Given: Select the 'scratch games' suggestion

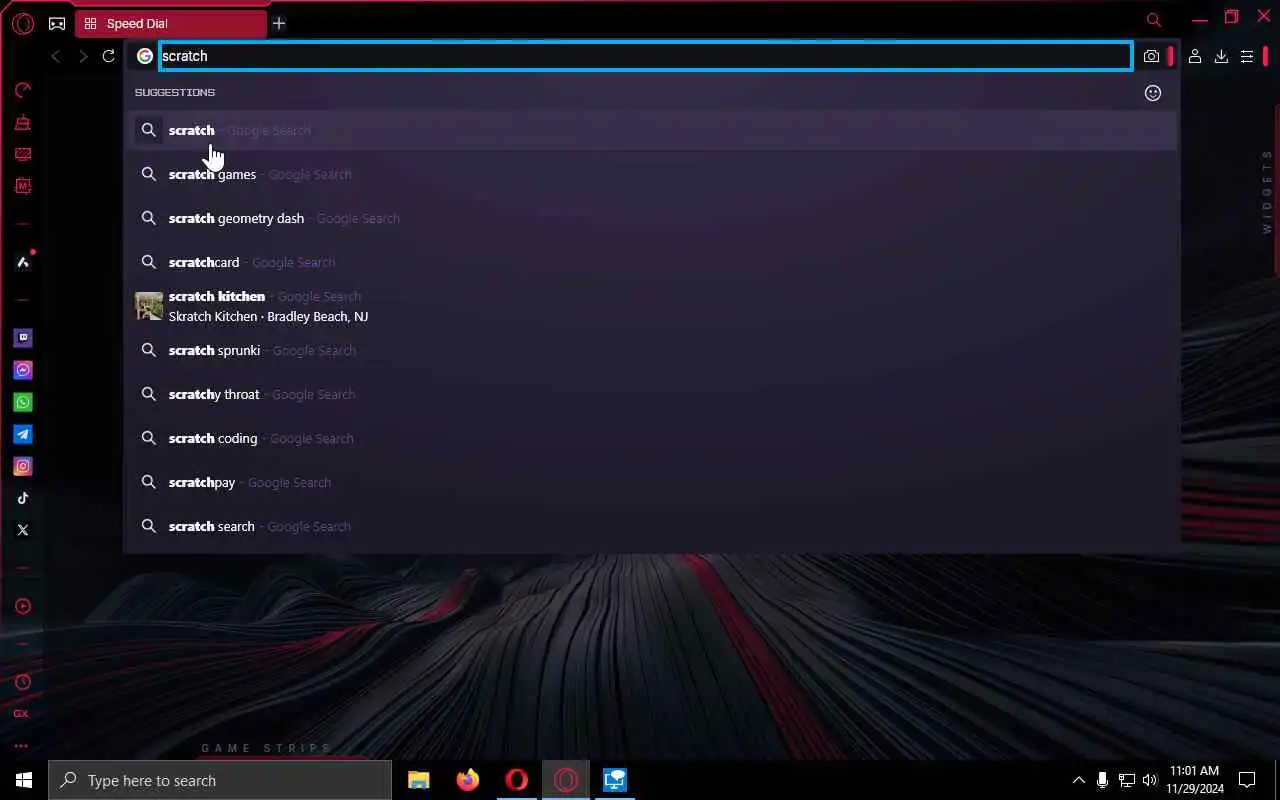Looking at the screenshot, I should coord(653,174).
